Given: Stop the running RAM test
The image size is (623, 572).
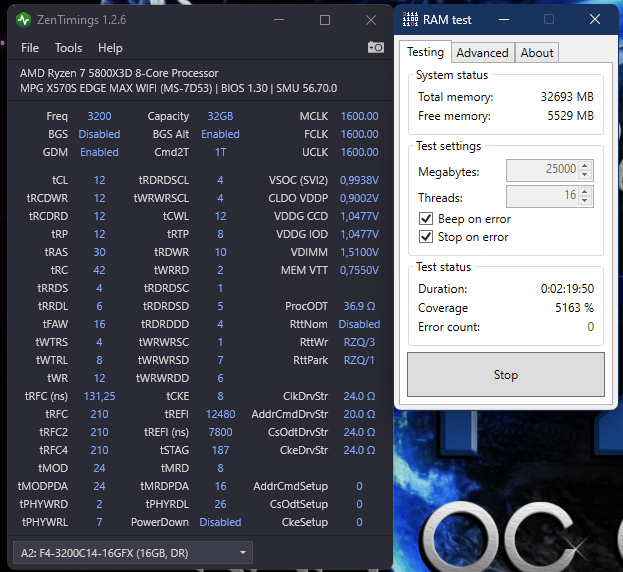Looking at the screenshot, I should click(506, 375).
